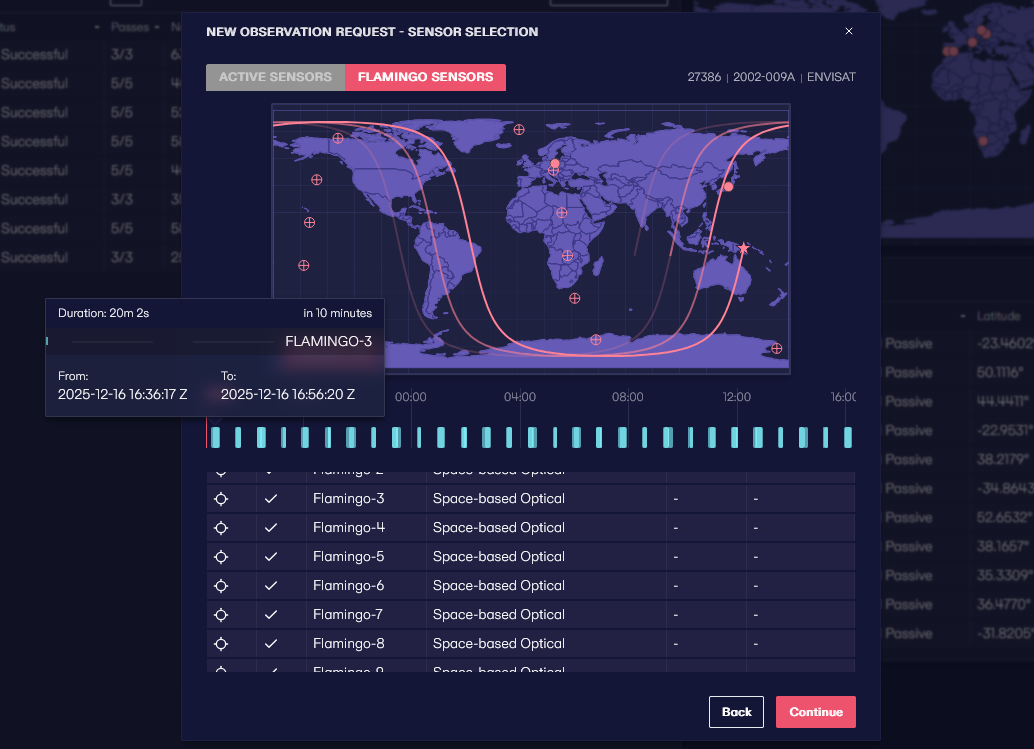Toggle the checkmark for Flamingo-6

pyautogui.click(x=270, y=586)
